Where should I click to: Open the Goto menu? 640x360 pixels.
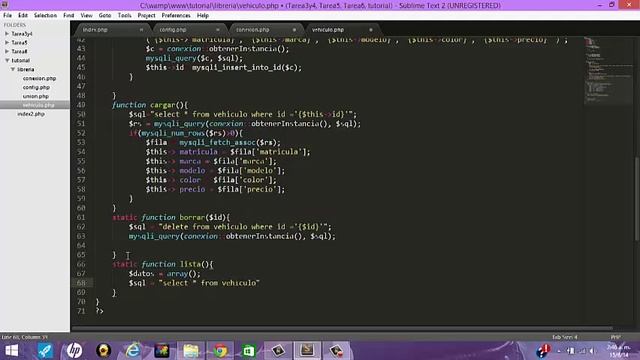tap(105, 16)
